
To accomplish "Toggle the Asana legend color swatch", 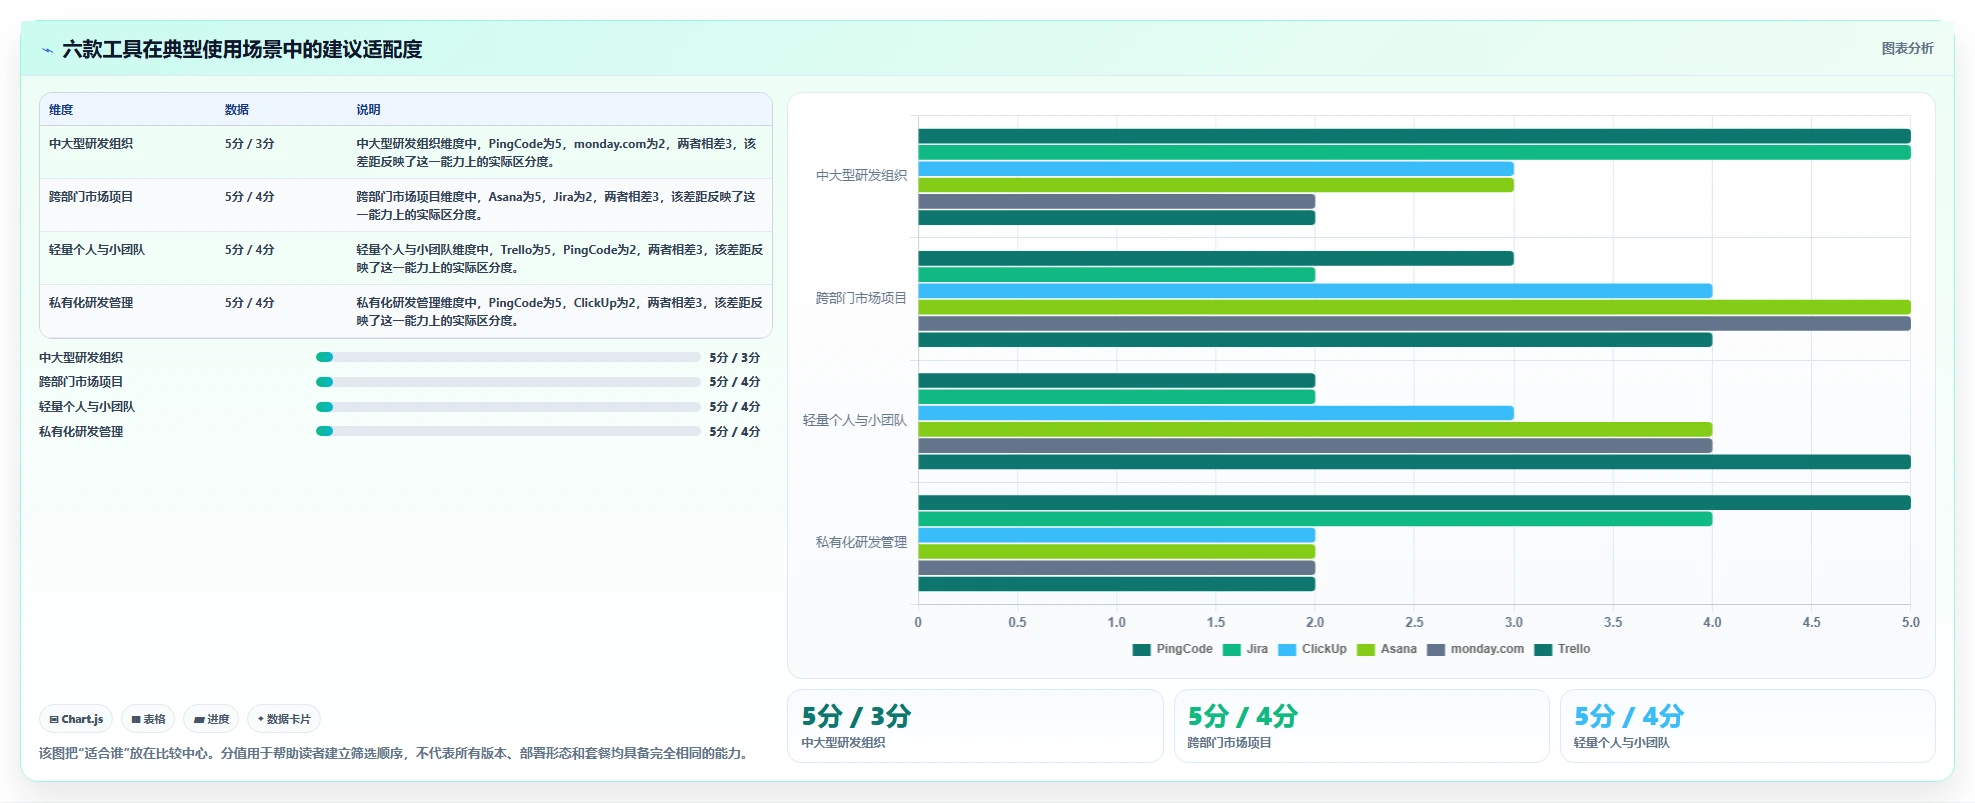I will coord(1366,650).
